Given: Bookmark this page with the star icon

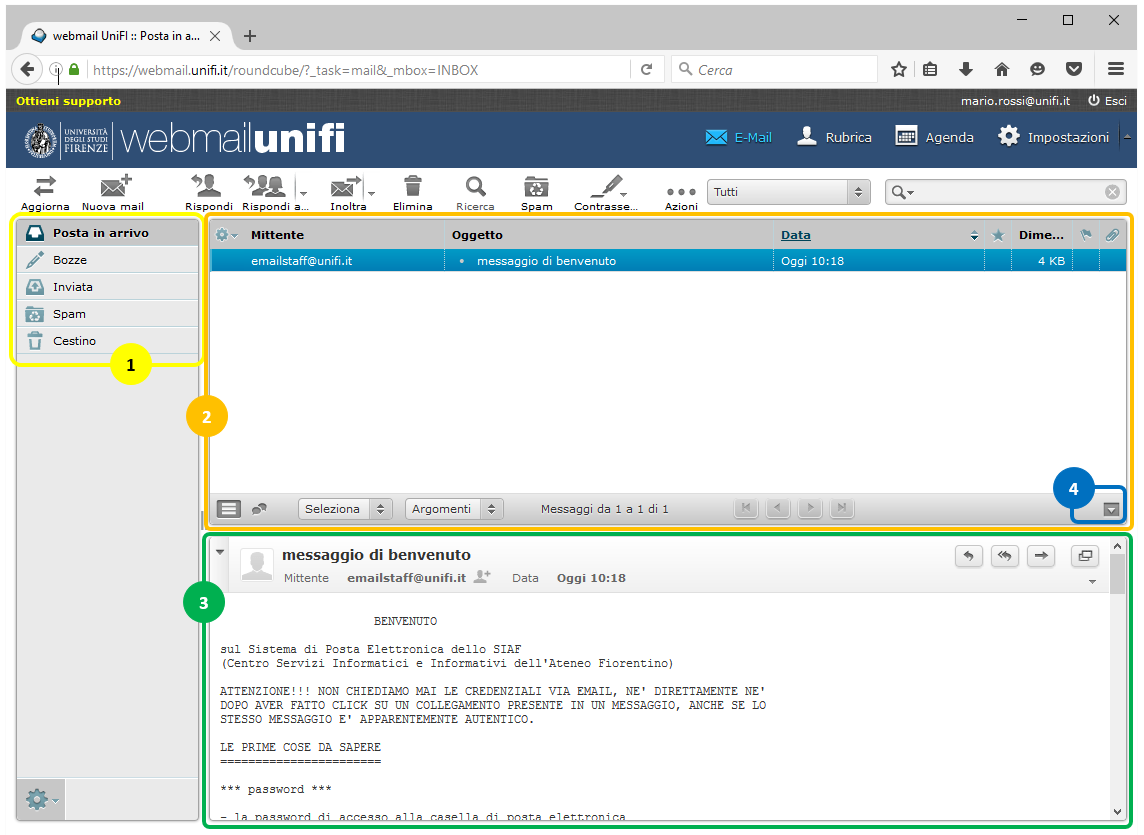Looking at the screenshot, I should click(x=899, y=69).
